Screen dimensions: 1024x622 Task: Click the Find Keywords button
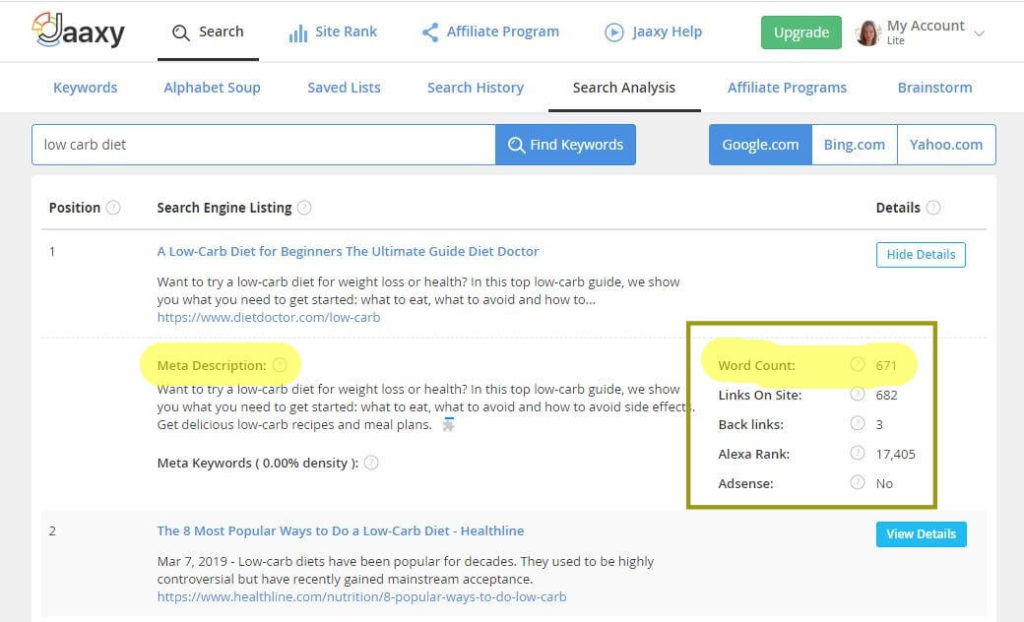[566, 144]
